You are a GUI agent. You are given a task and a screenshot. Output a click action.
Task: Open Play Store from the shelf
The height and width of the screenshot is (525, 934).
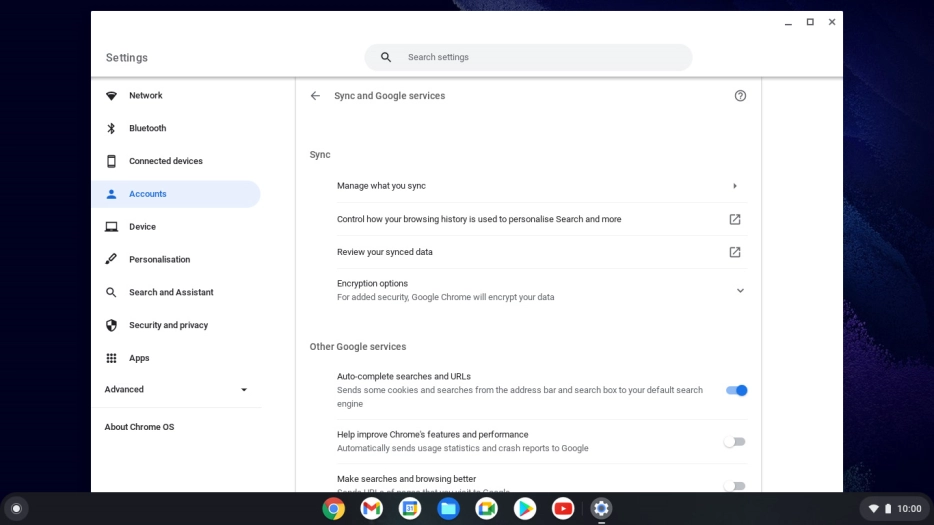524,508
